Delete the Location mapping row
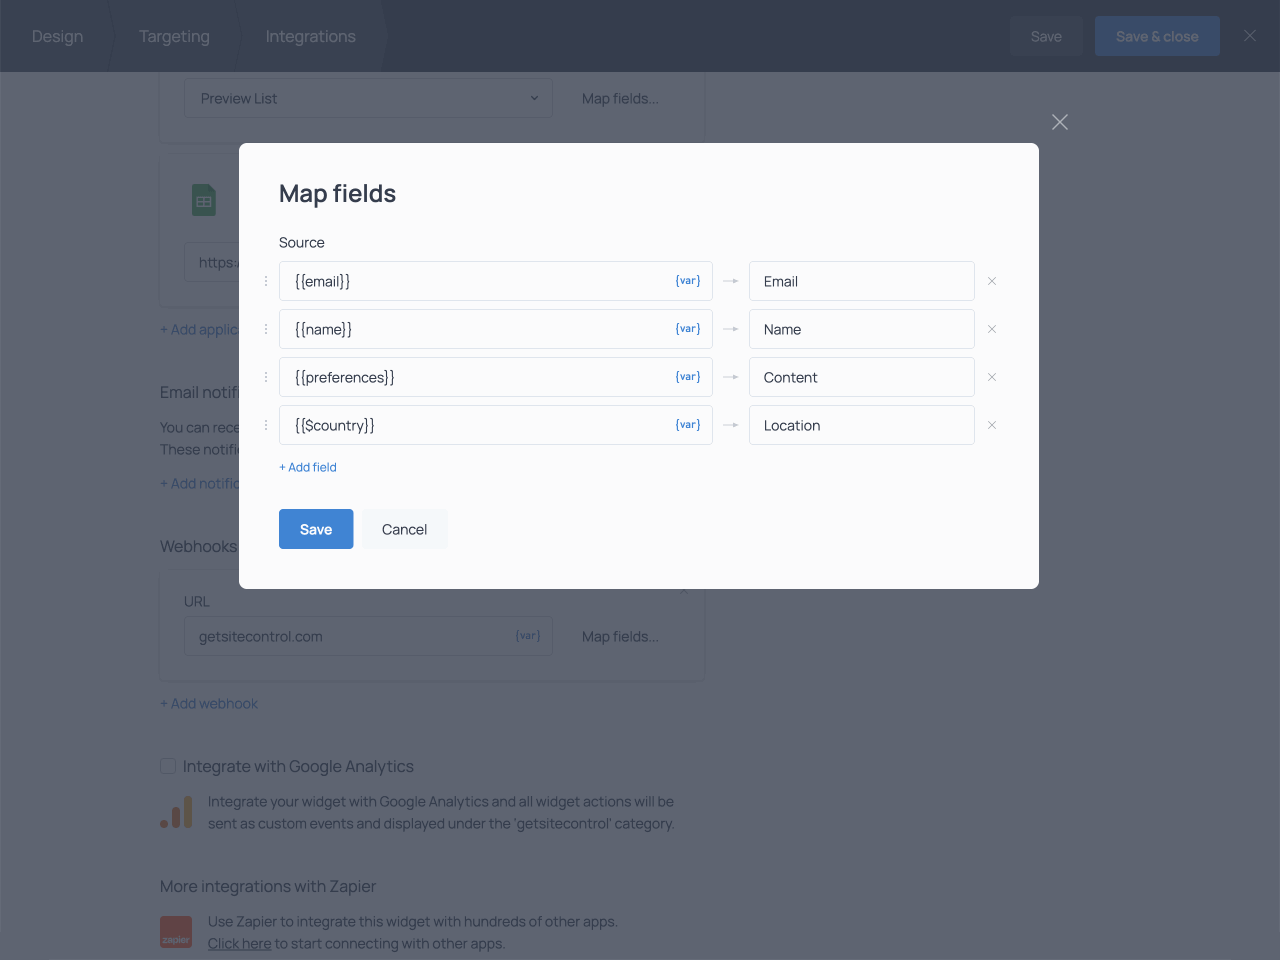Image resolution: width=1280 pixels, height=960 pixels. 992,425
